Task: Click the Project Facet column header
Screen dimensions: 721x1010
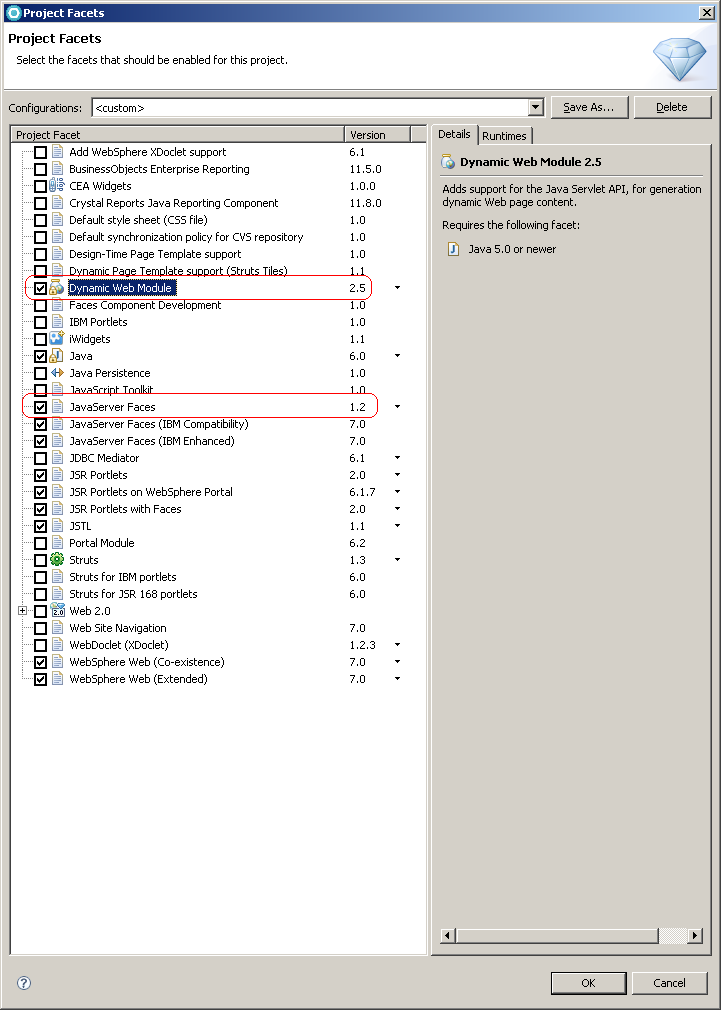Action: pyautogui.click(x=178, y=135)
